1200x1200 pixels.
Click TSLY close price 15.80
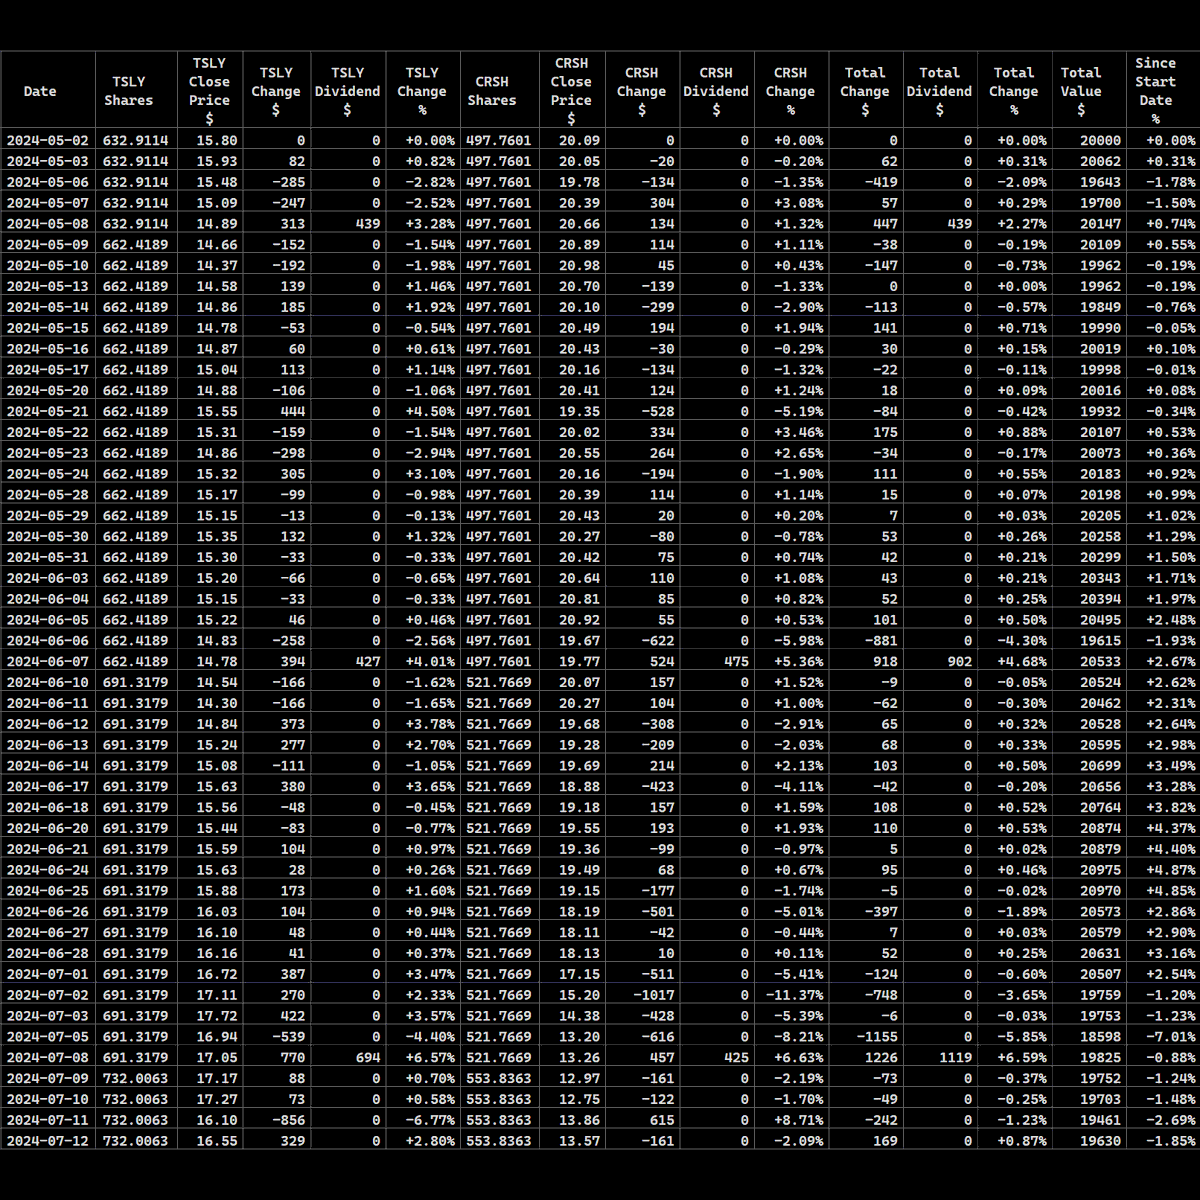[217, 141]
